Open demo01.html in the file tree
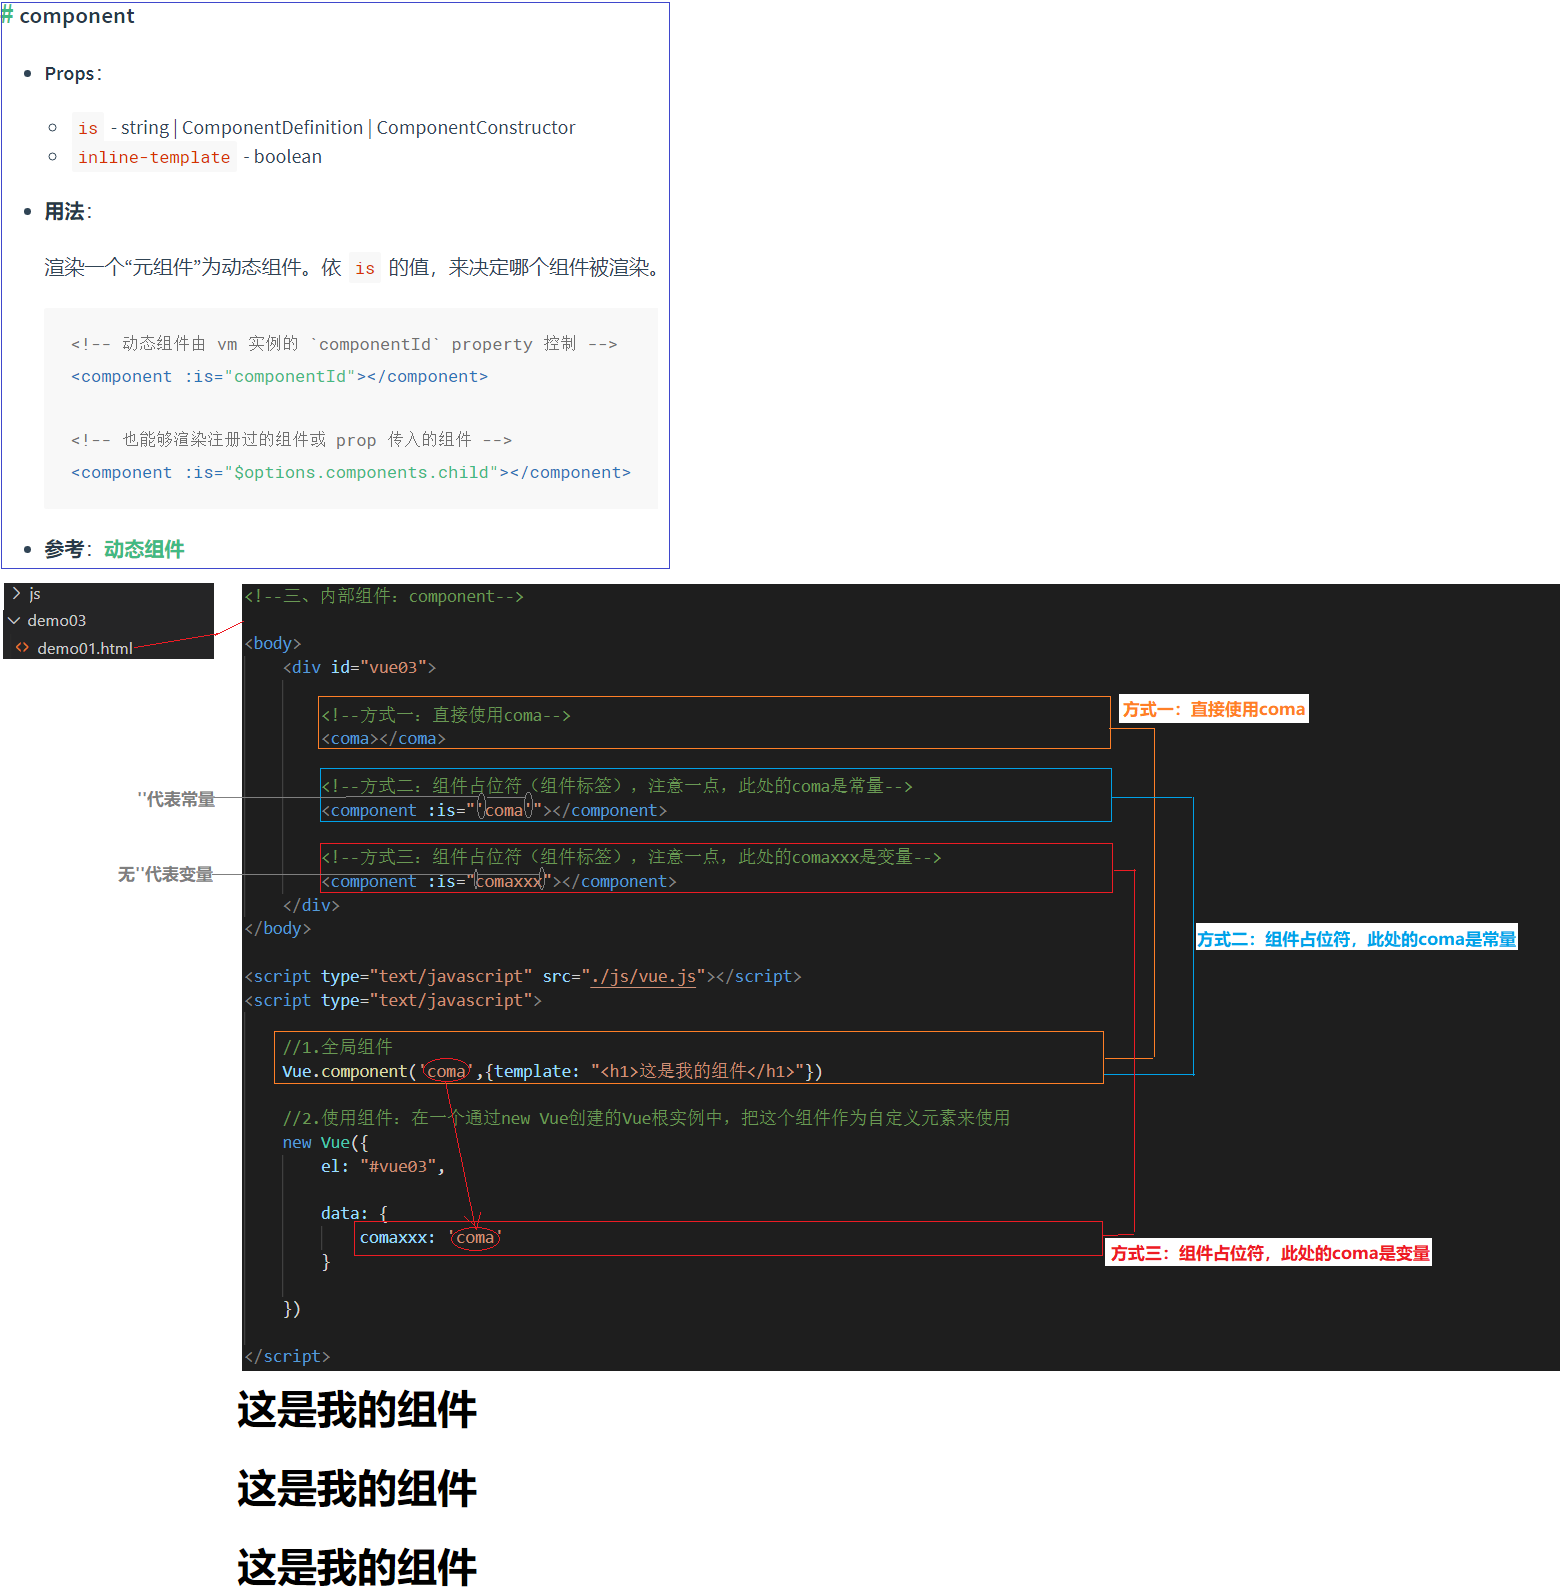The width and height of the screenshot is (1560, 1587). 84,648
